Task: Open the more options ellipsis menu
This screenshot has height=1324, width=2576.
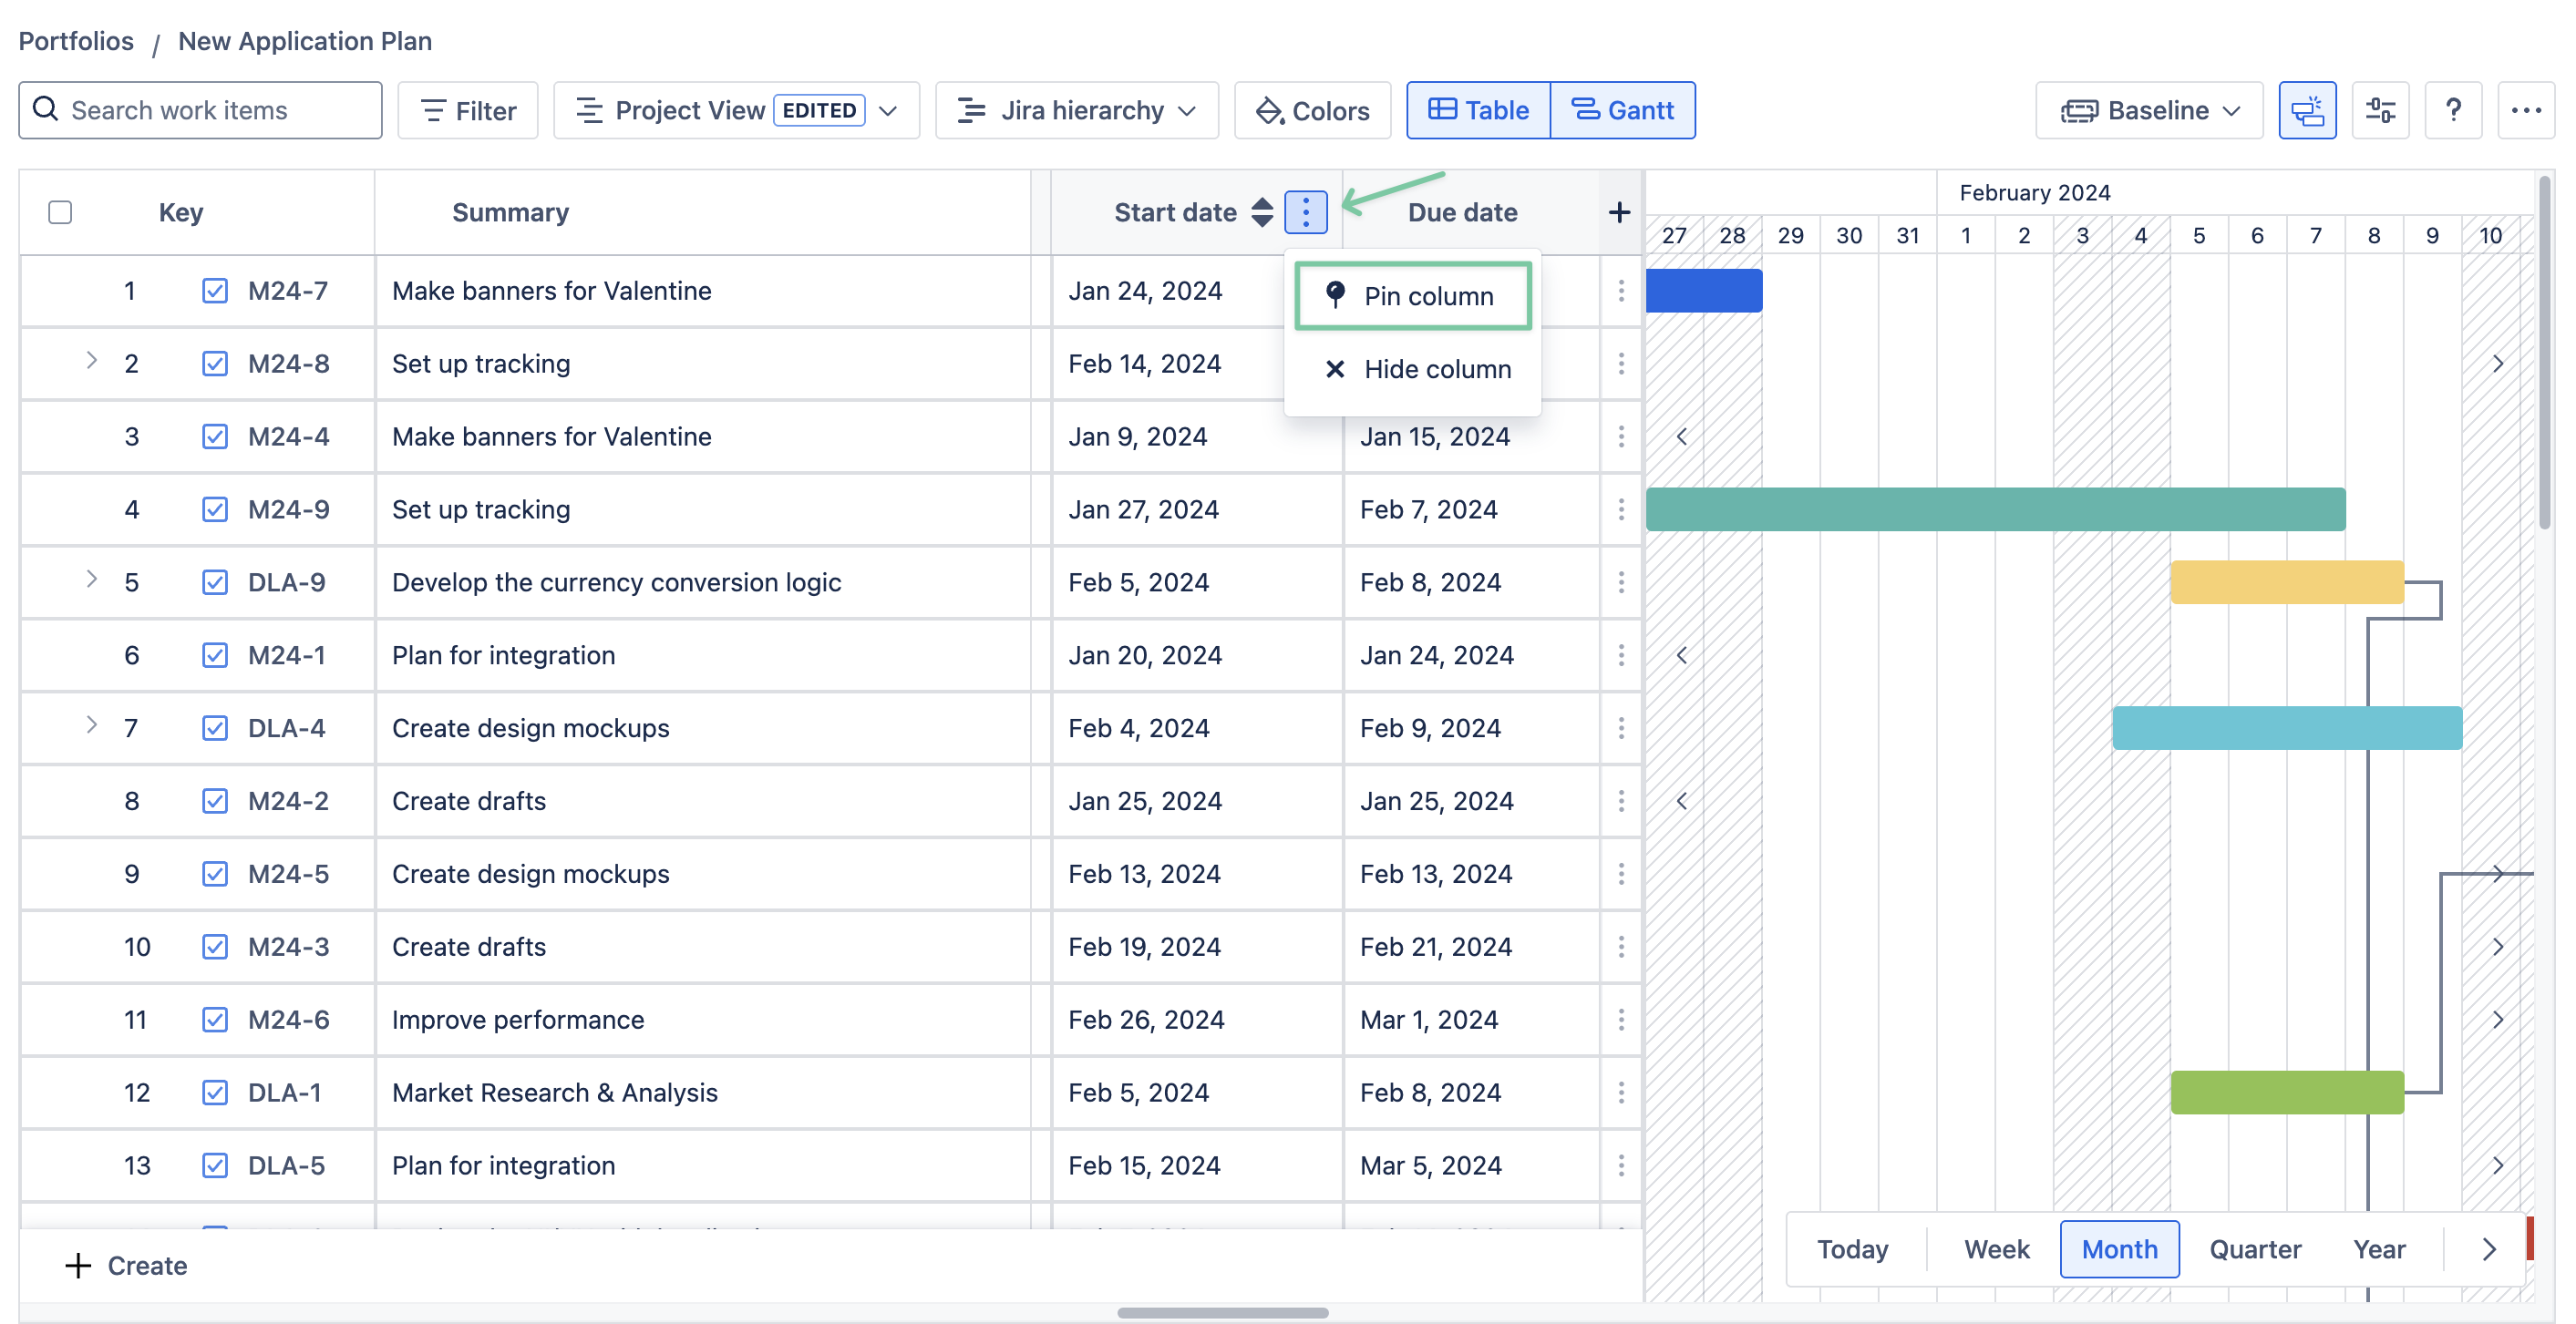Action: point(2525,110)
